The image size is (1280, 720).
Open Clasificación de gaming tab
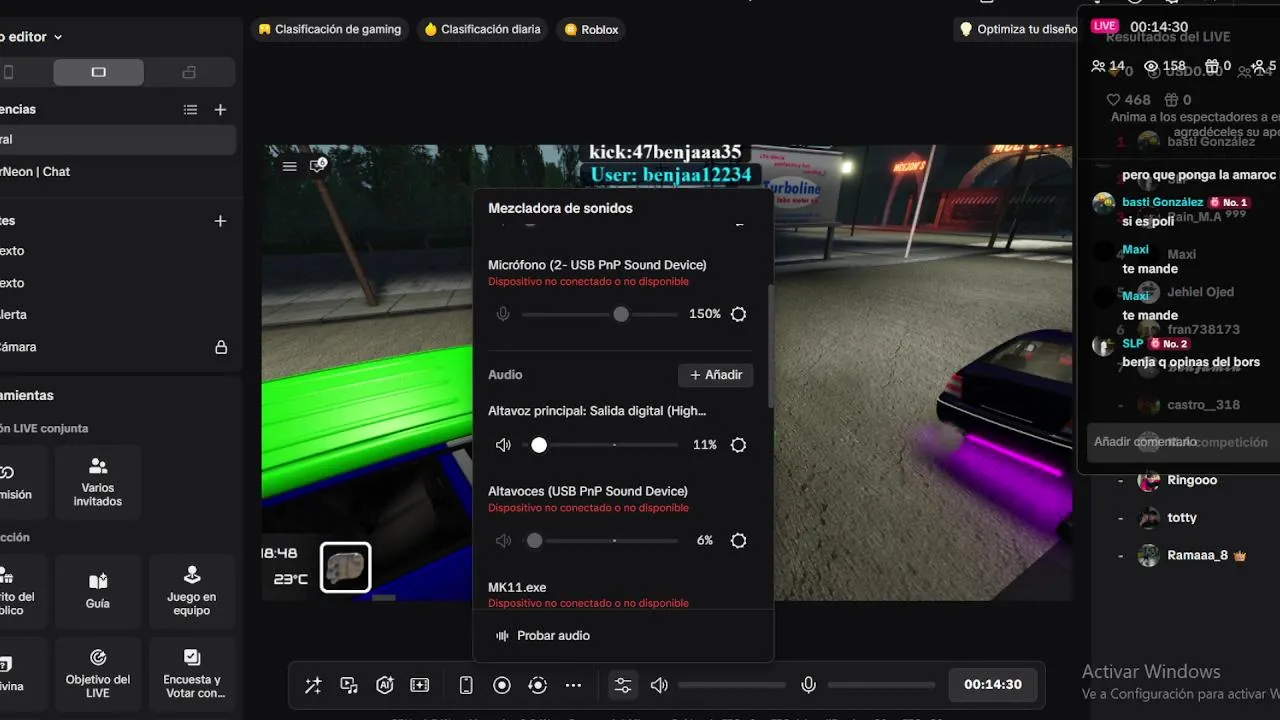pyautogui.click(x=329, y=29)
